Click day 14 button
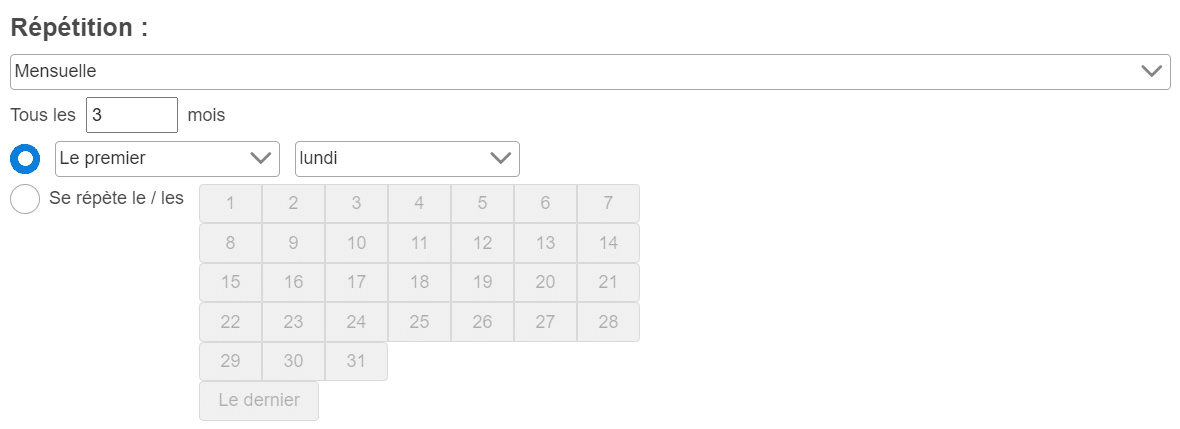 coord(608,243)
